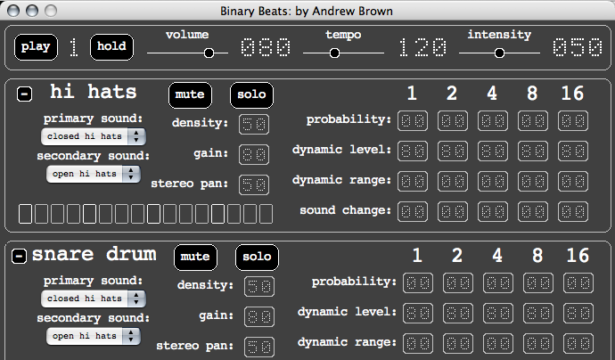Select hi hats gain field
Image resolution: width=615 pixels, height=360 pixels.
tap(254, 155)
